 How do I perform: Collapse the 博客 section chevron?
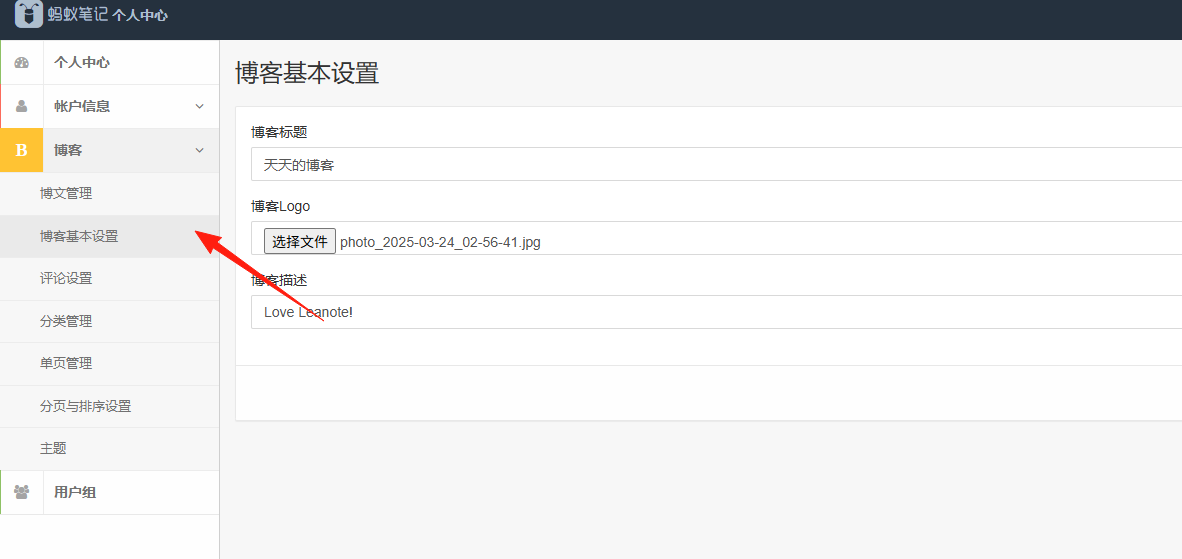click(200, 150)
